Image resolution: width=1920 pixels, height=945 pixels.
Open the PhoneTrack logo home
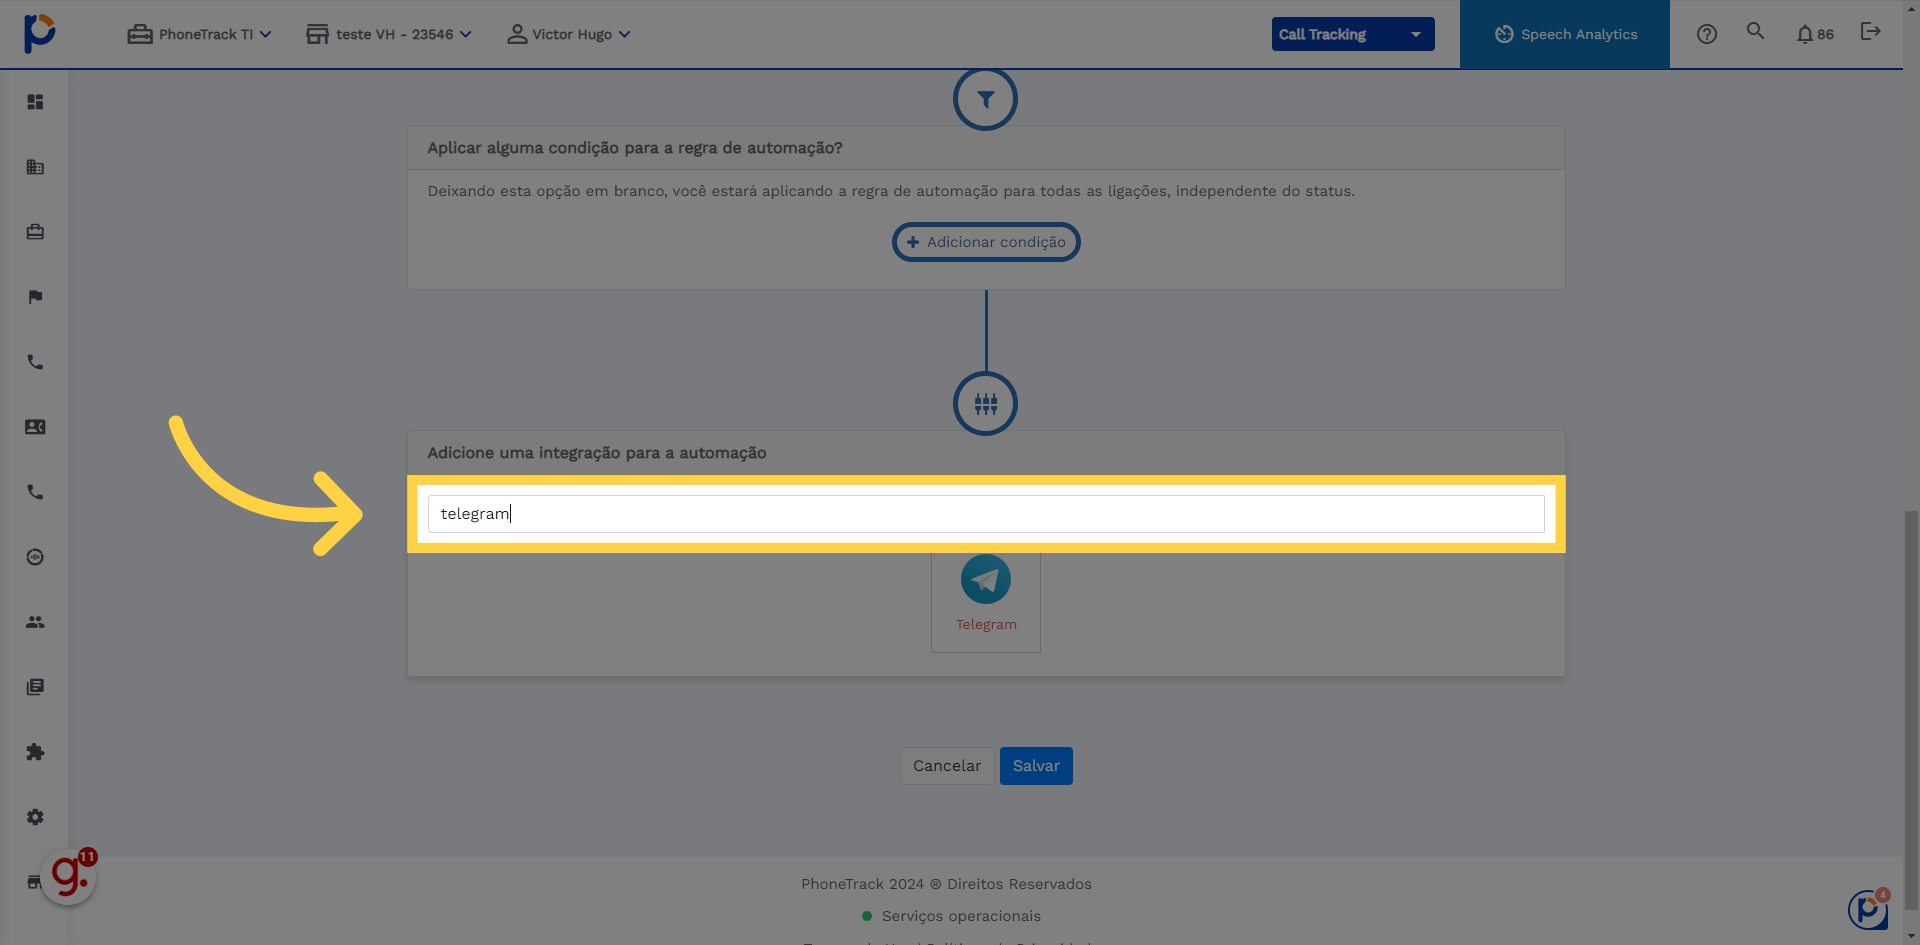pos(39,33)
